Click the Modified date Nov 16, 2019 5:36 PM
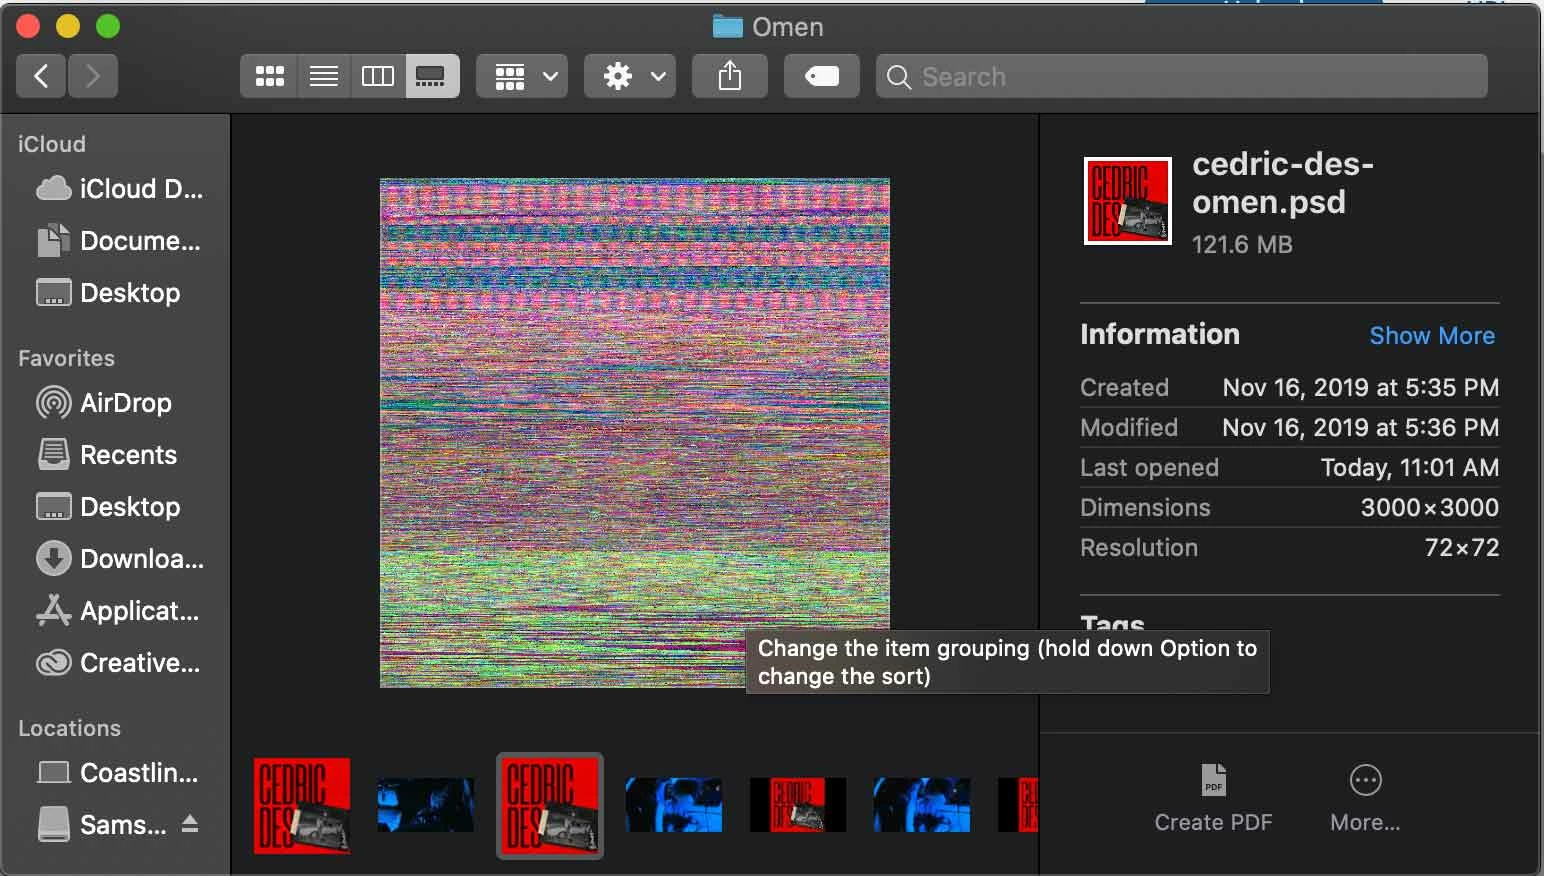Viewport: 1544px width, 876px height. click(x=1360, y=427)
